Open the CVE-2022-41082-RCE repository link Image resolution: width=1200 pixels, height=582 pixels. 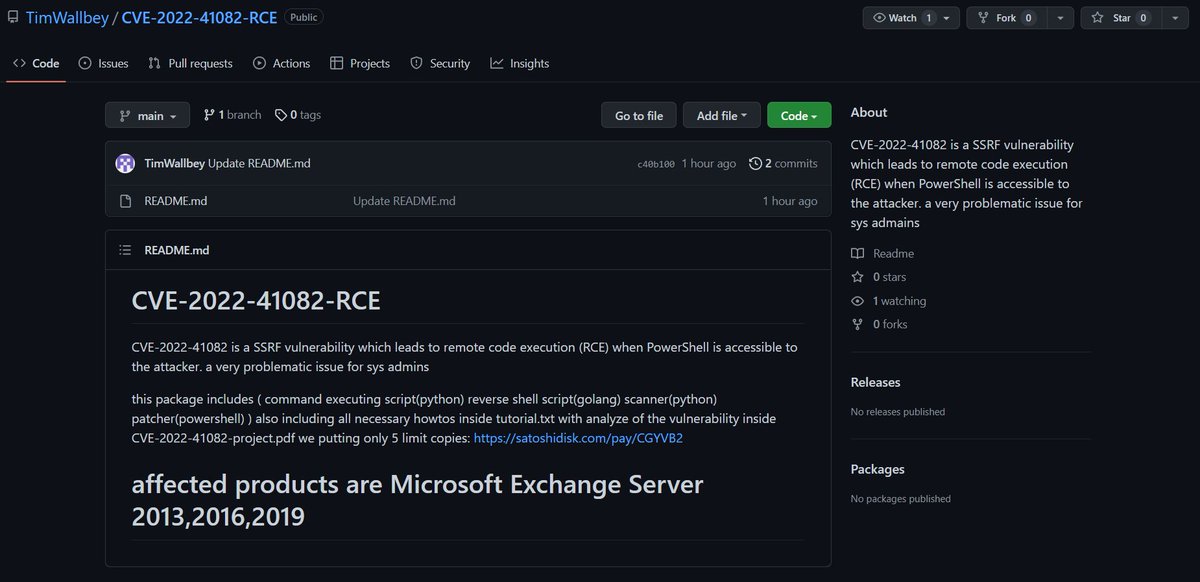(x=199, y=17)
